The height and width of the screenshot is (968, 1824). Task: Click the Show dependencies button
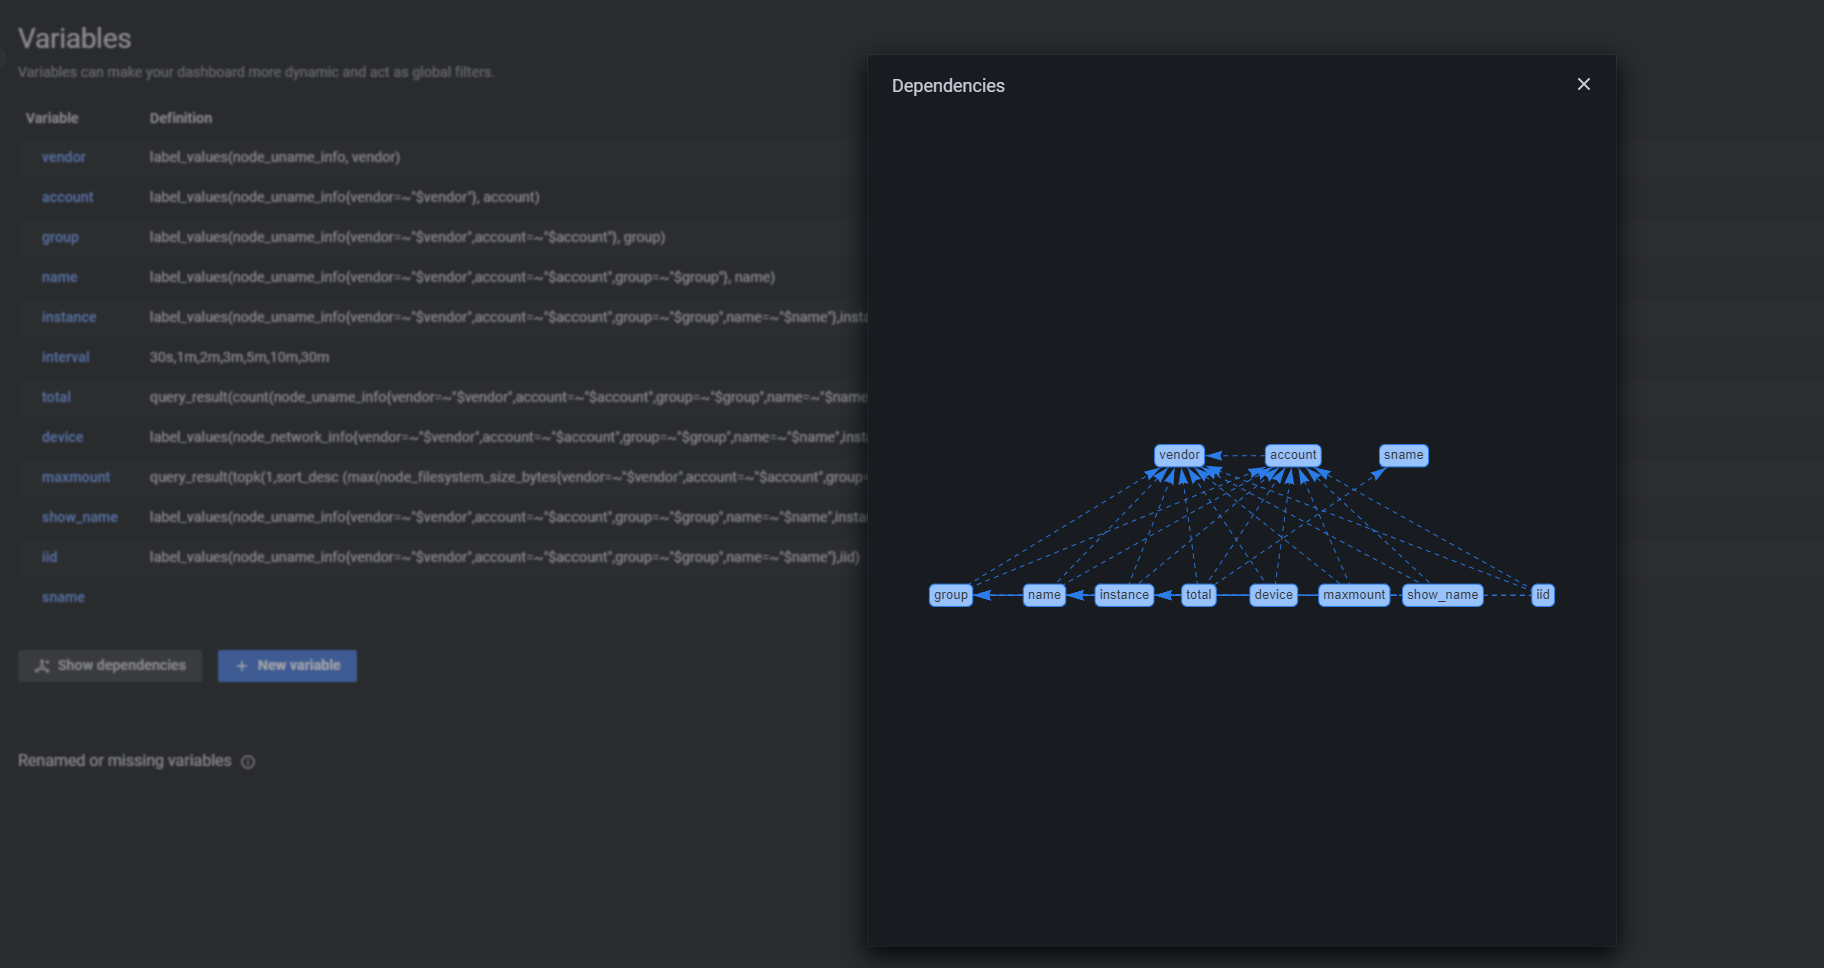tap(109, 665)
